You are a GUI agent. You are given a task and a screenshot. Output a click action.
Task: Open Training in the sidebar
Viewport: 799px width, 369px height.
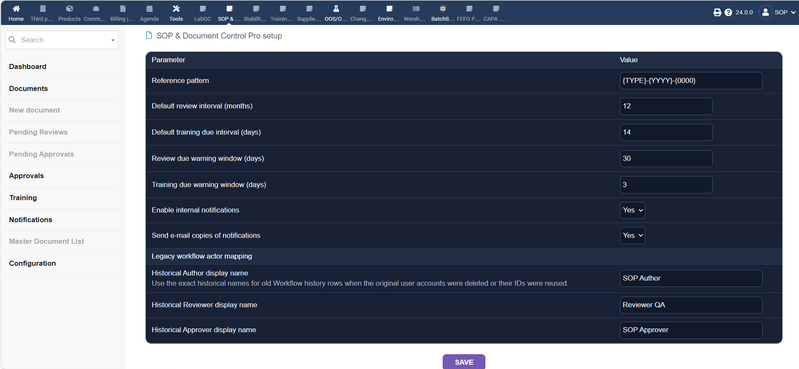(23, 198)
